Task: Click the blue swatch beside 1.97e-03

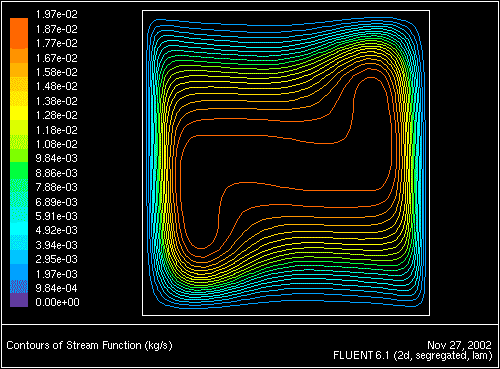Action: pos(19,272)
